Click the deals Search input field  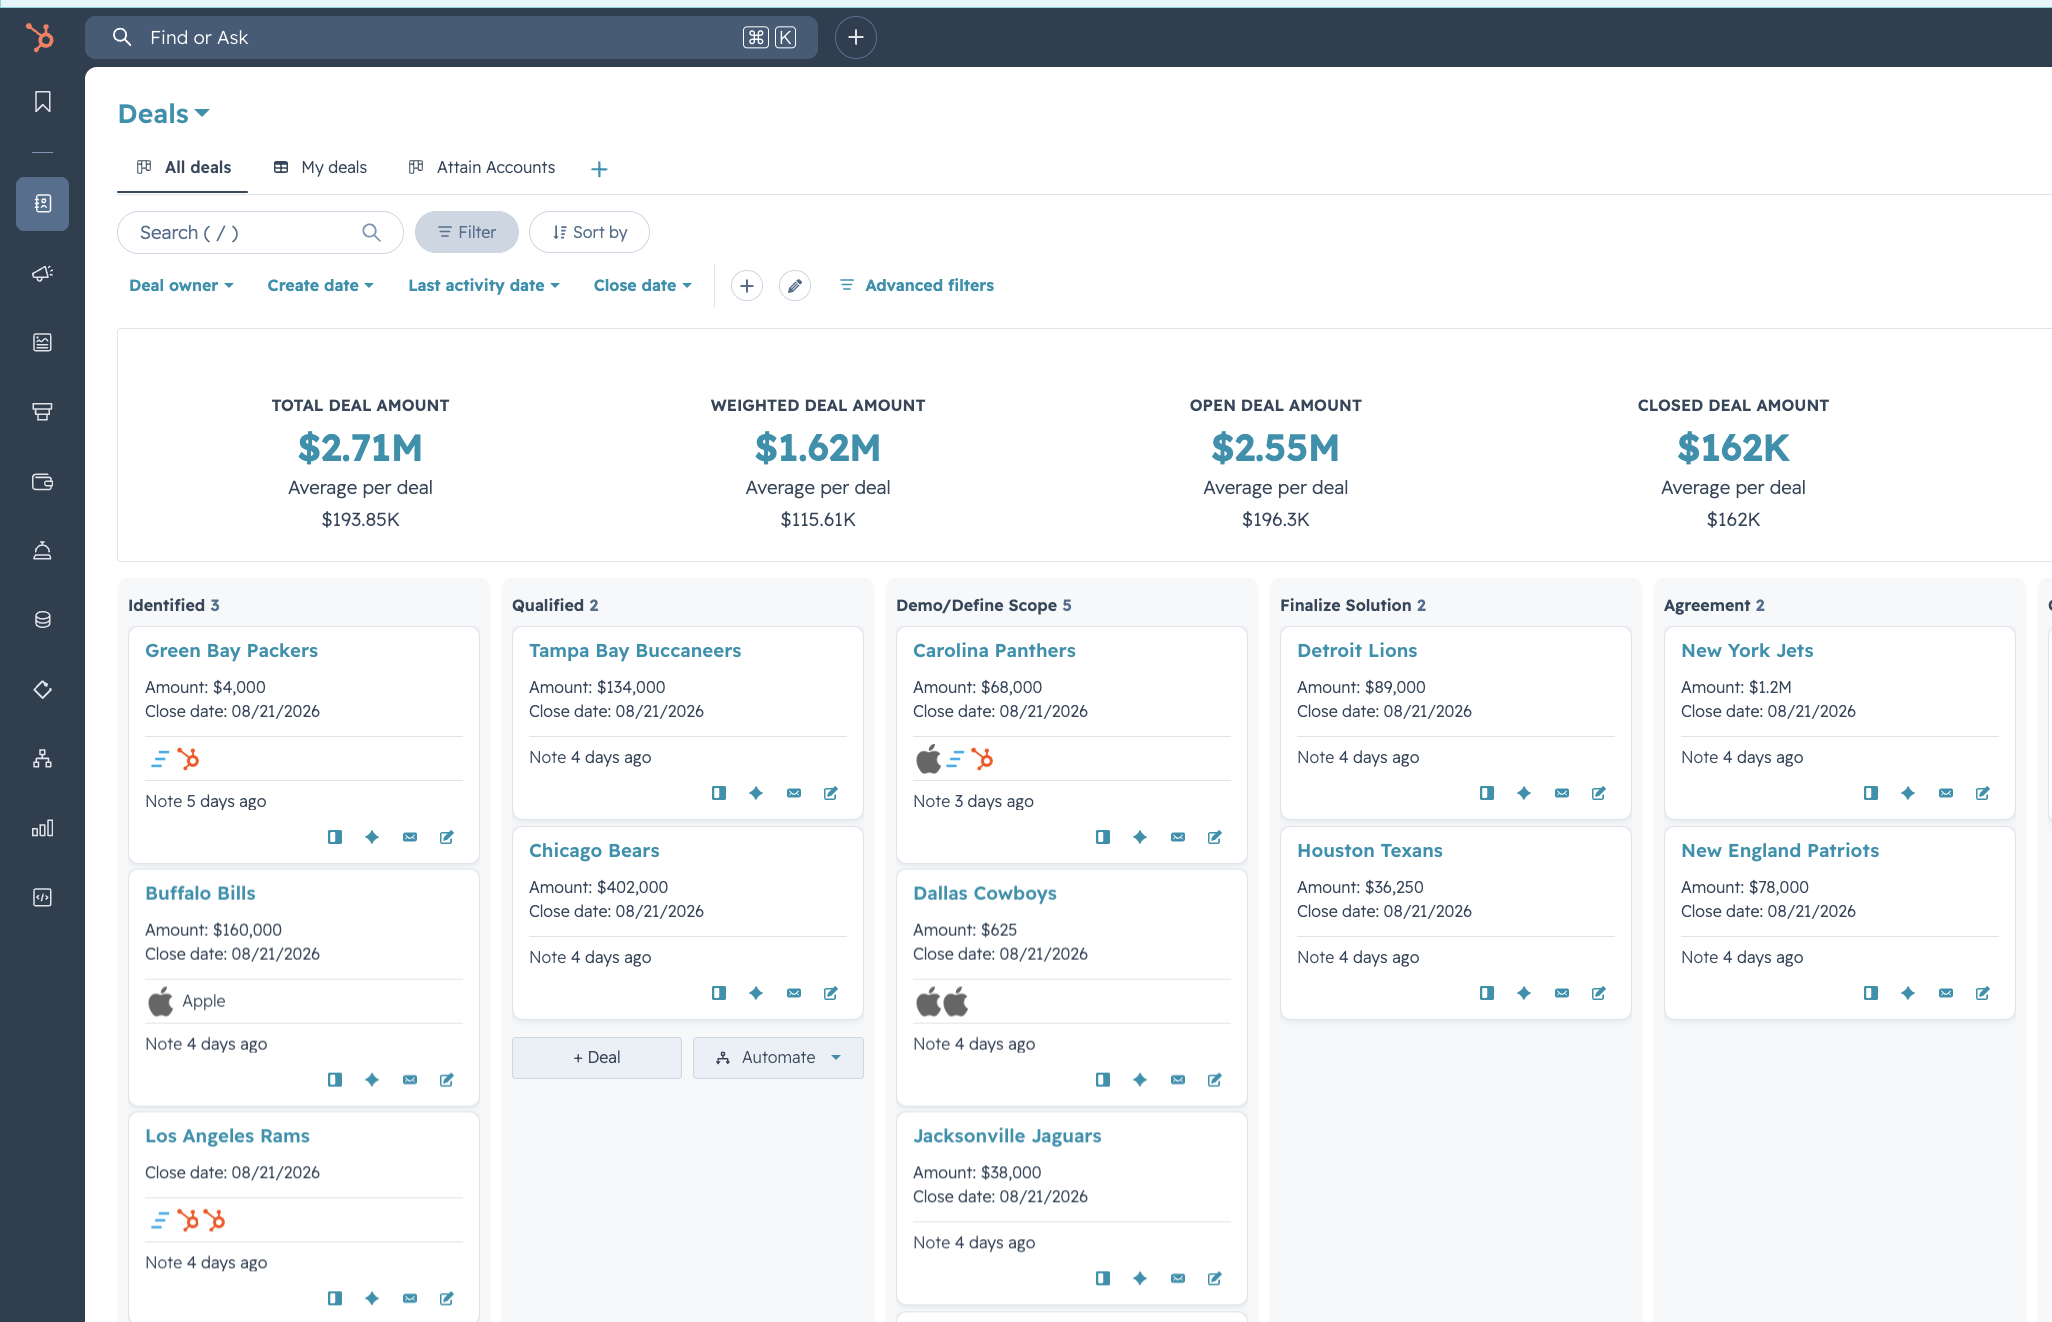[x=260, y=232]
